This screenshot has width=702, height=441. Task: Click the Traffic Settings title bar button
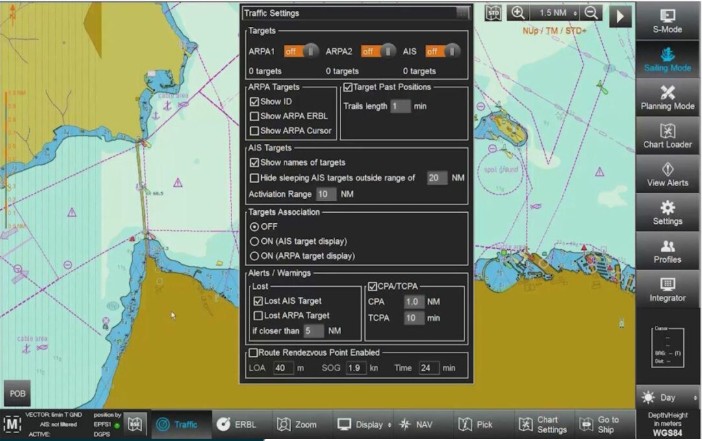[x=462, y=13]
